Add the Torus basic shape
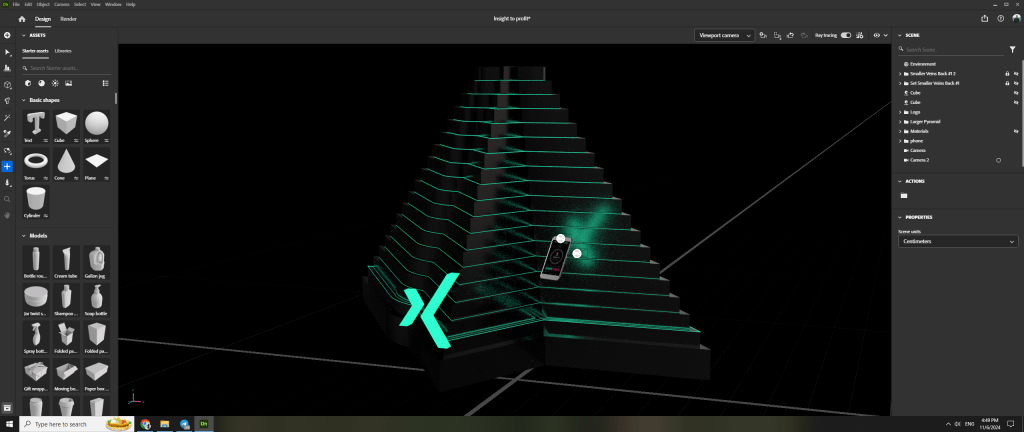The height and width of the screenshot is (432, 1024). point(36,161)
